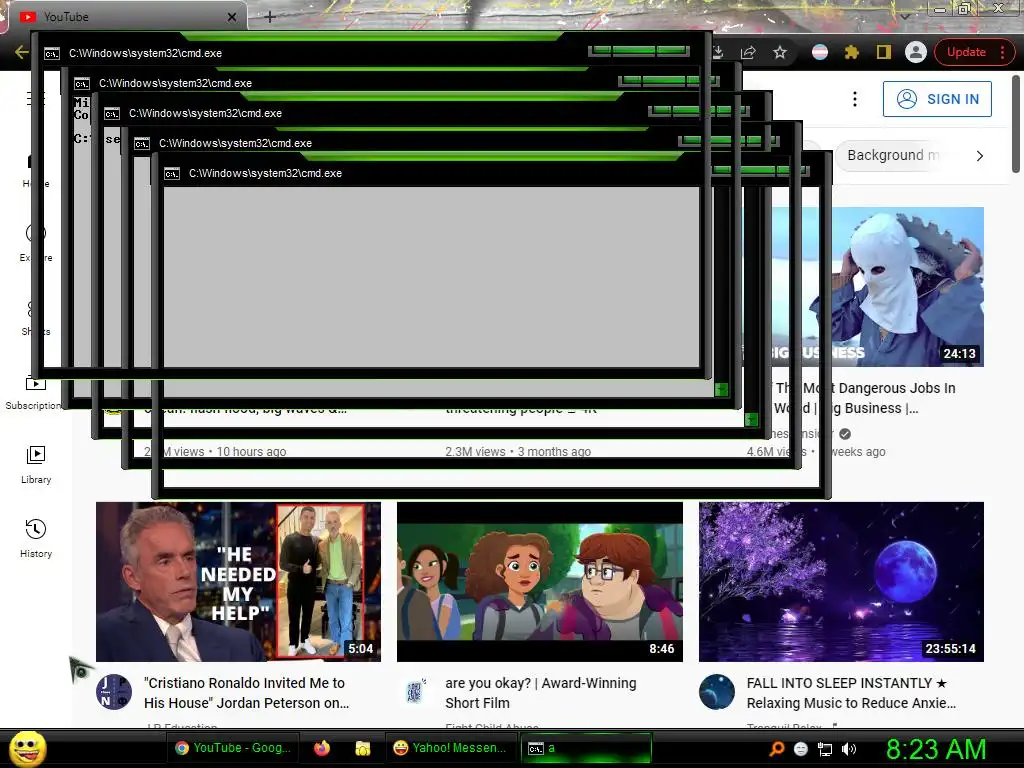Click the share page icon in the address bar
The image size is (1024, 768).
point(748,52)
